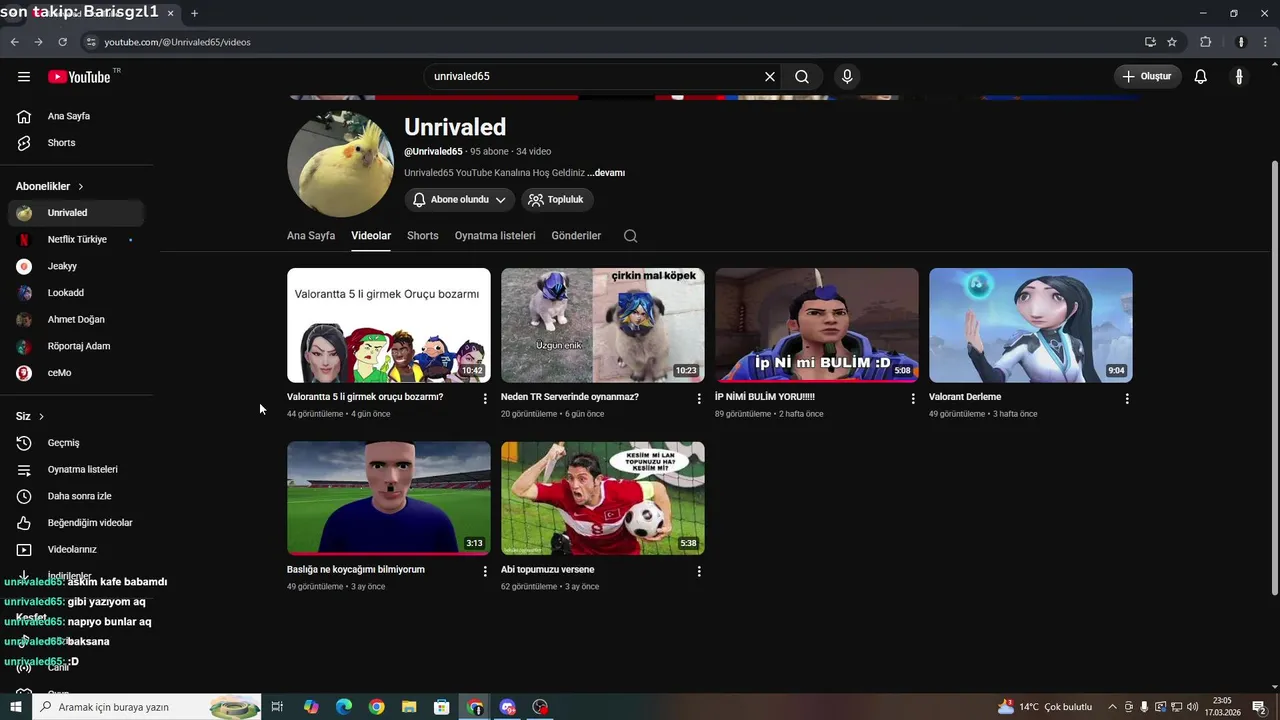Open Jeakyy subscription channel
The height and width of the screenshot is (720, 1280).
point(76,266)
